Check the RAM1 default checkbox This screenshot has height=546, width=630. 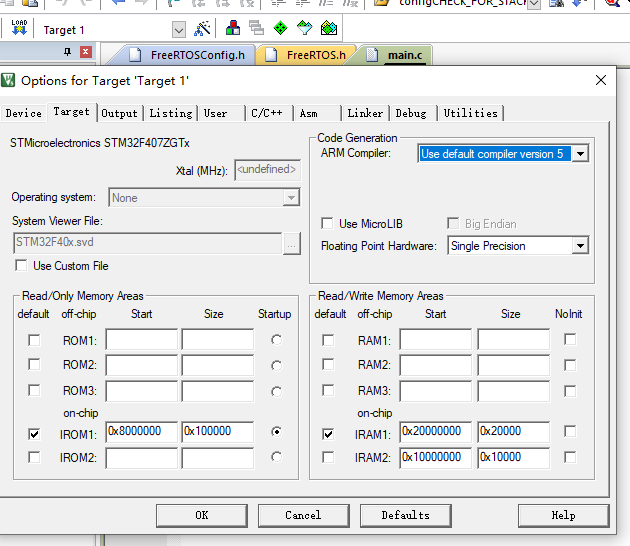[328, 340]
